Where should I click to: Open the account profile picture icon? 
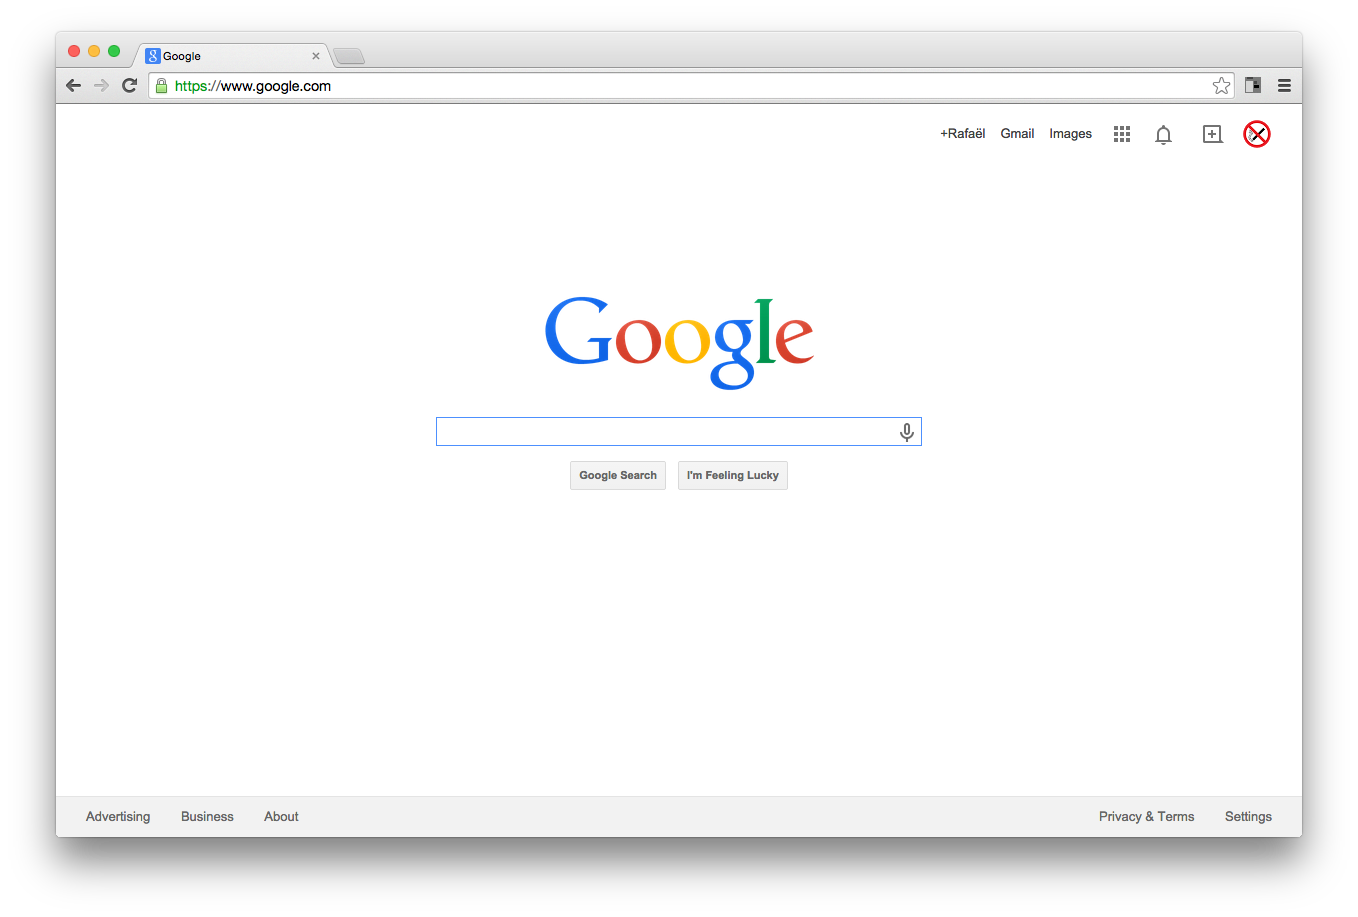point(1257,134)
